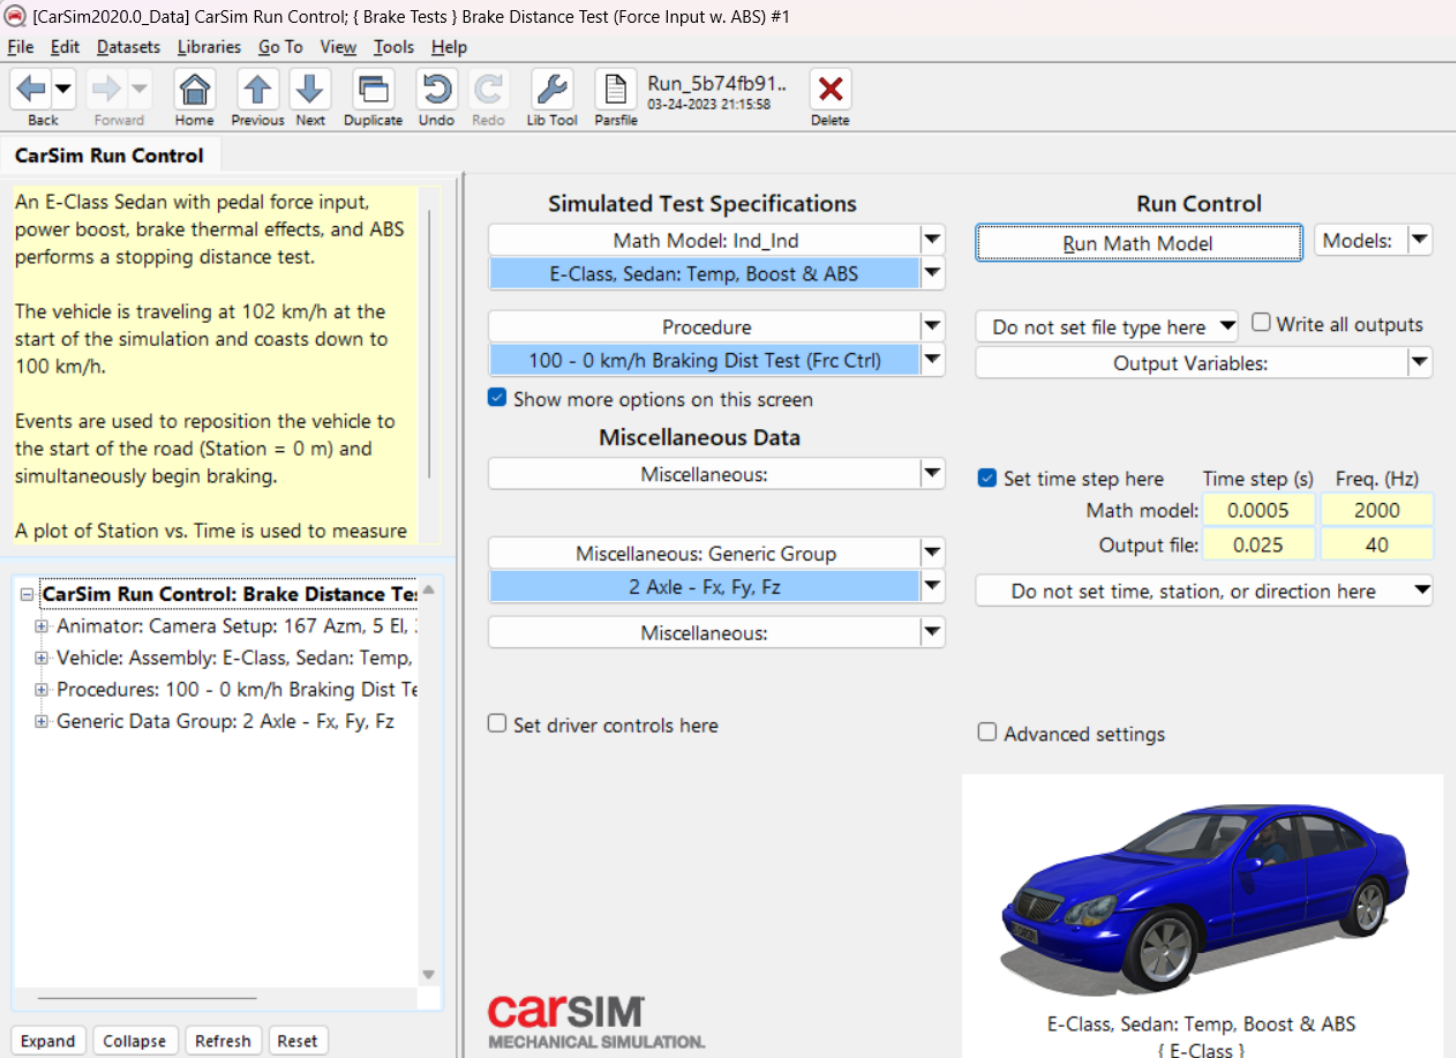Open the Lib Tool wrench icon
The height and width of the screenshot is (1058, 1456).
point(551,90)
